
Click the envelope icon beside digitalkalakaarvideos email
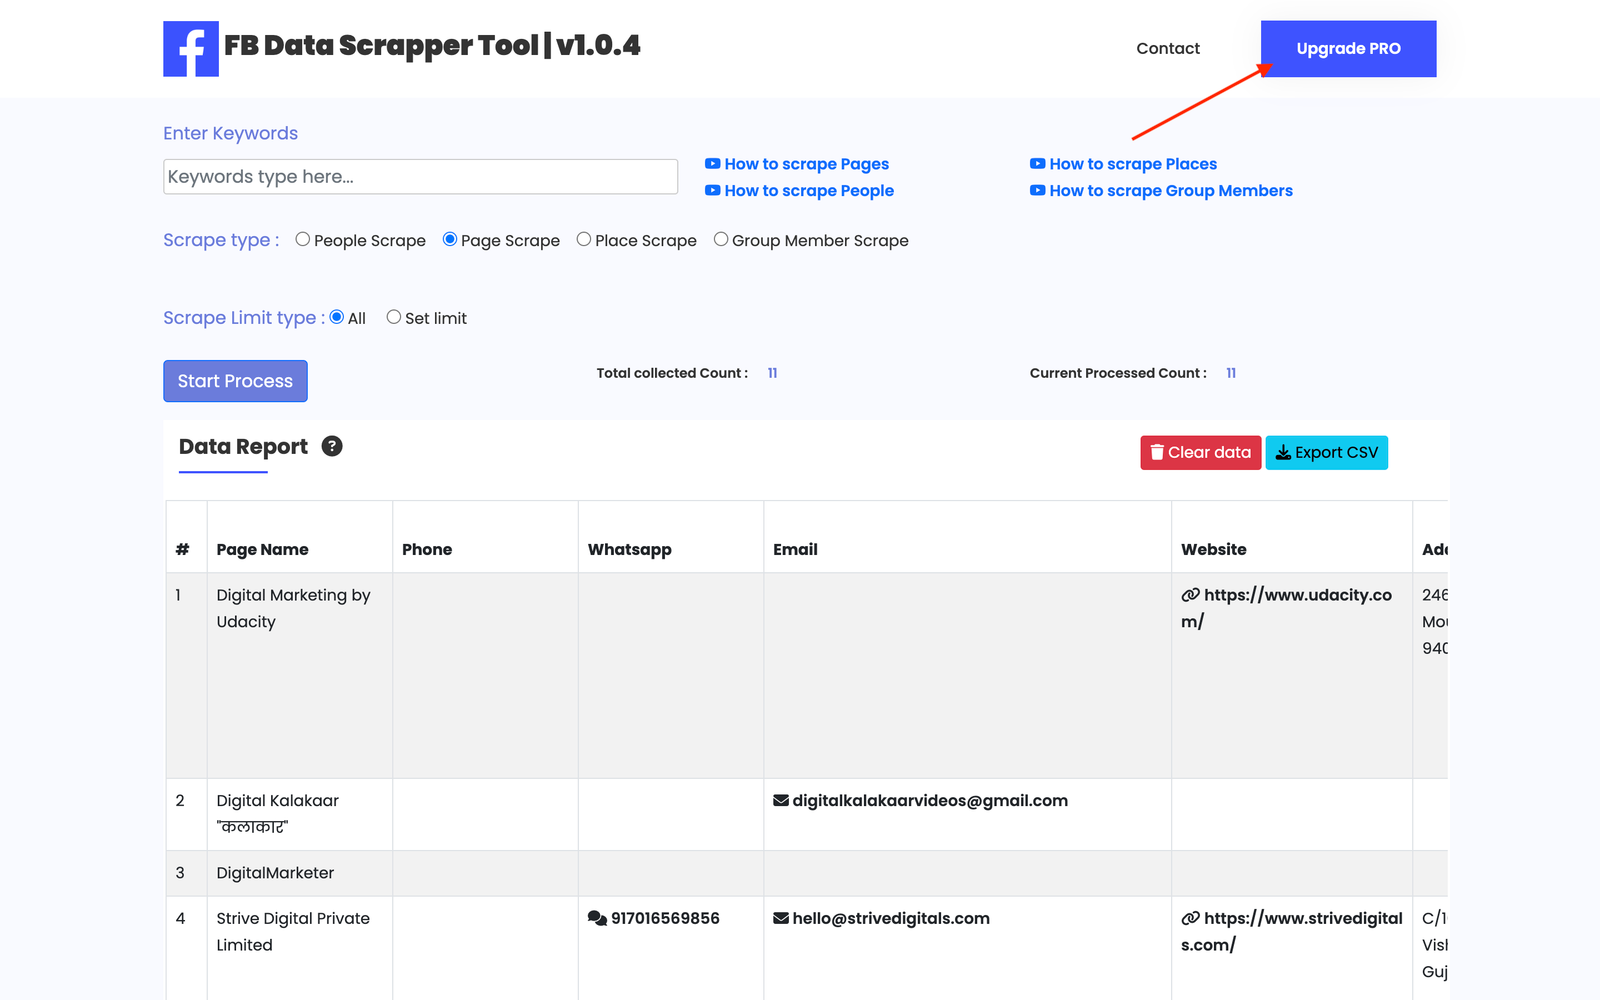(781, 800)
